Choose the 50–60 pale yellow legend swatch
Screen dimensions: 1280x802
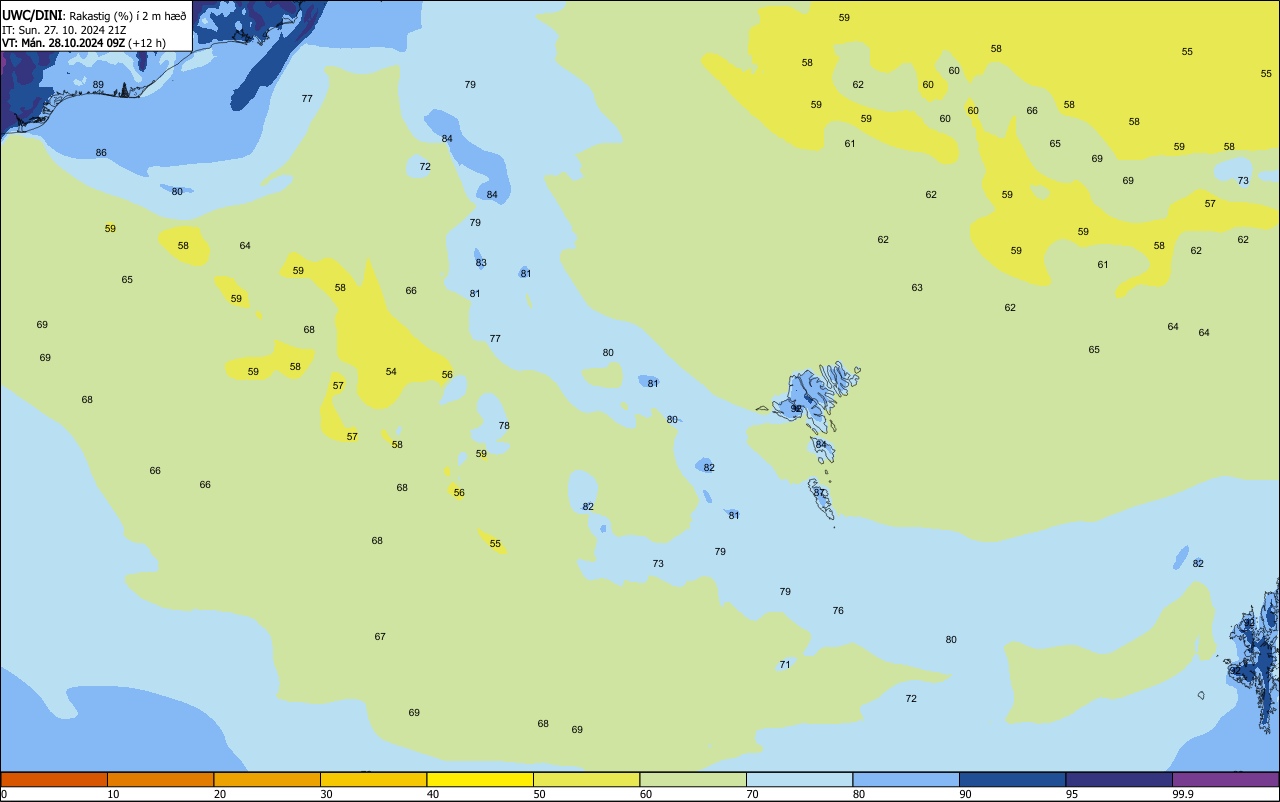586,779
